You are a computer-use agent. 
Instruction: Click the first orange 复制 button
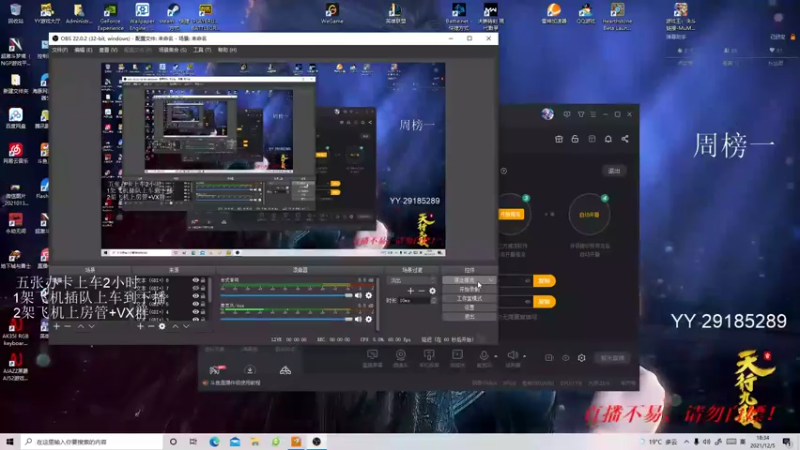point(544,281)
